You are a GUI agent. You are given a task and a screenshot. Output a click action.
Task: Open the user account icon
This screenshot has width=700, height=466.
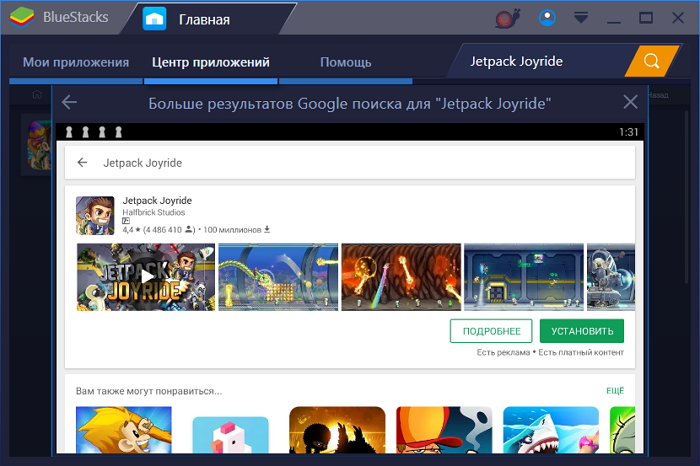tap(547, 18)
